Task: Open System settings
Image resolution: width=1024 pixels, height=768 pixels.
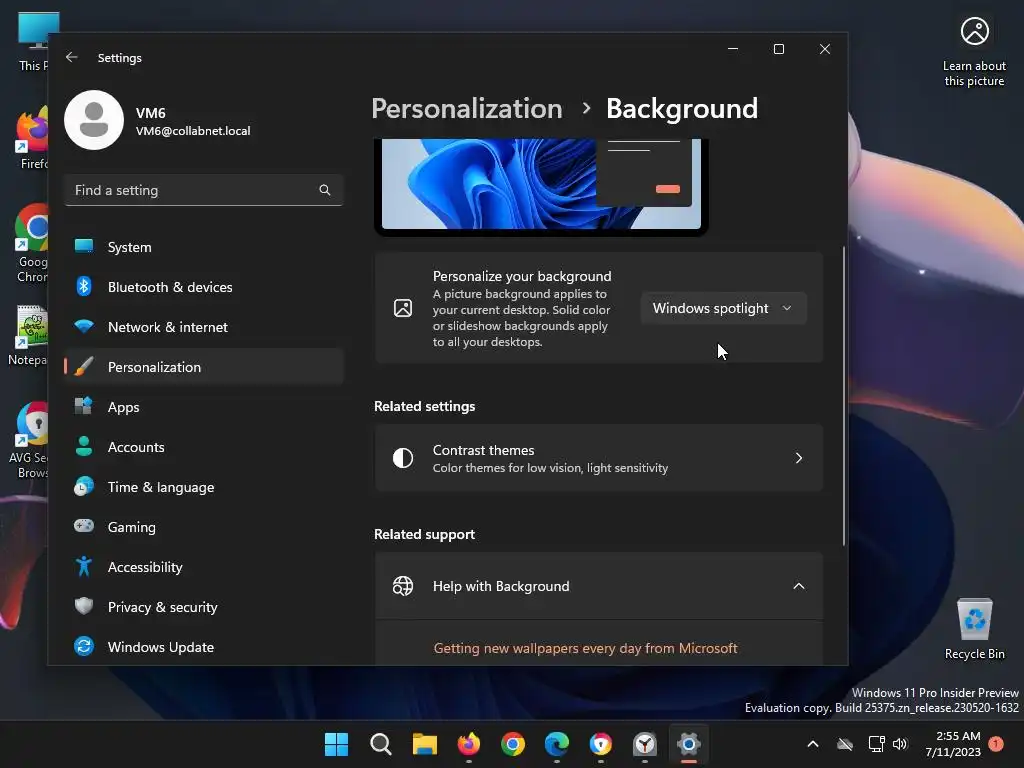Action: 204,247
